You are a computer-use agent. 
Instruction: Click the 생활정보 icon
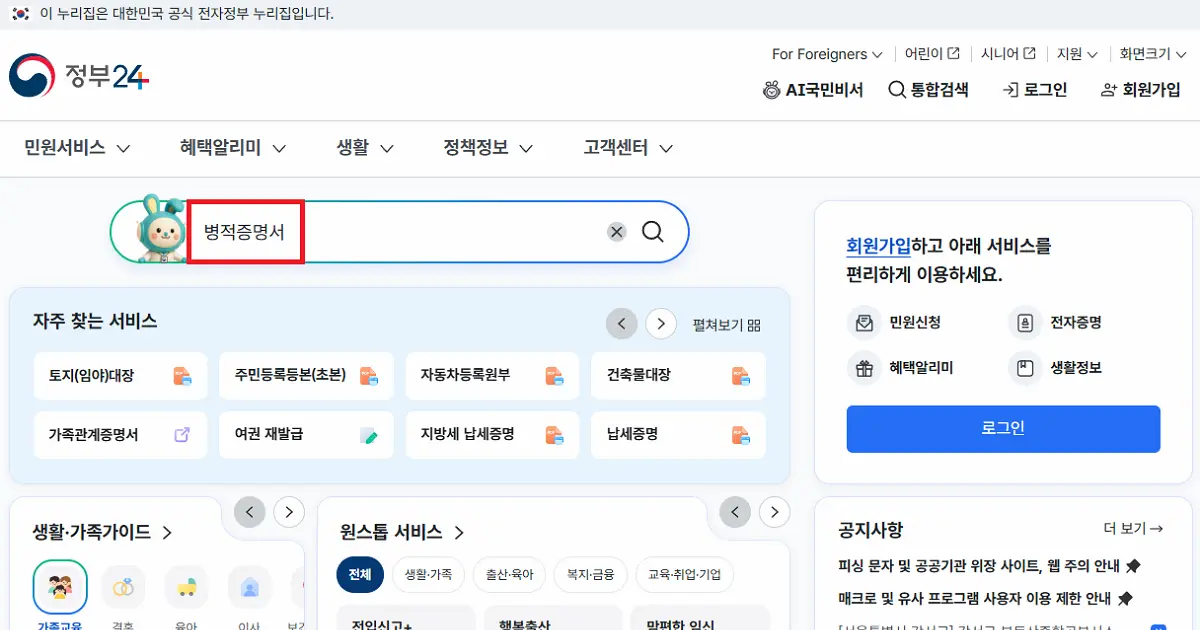[1024, 368]
